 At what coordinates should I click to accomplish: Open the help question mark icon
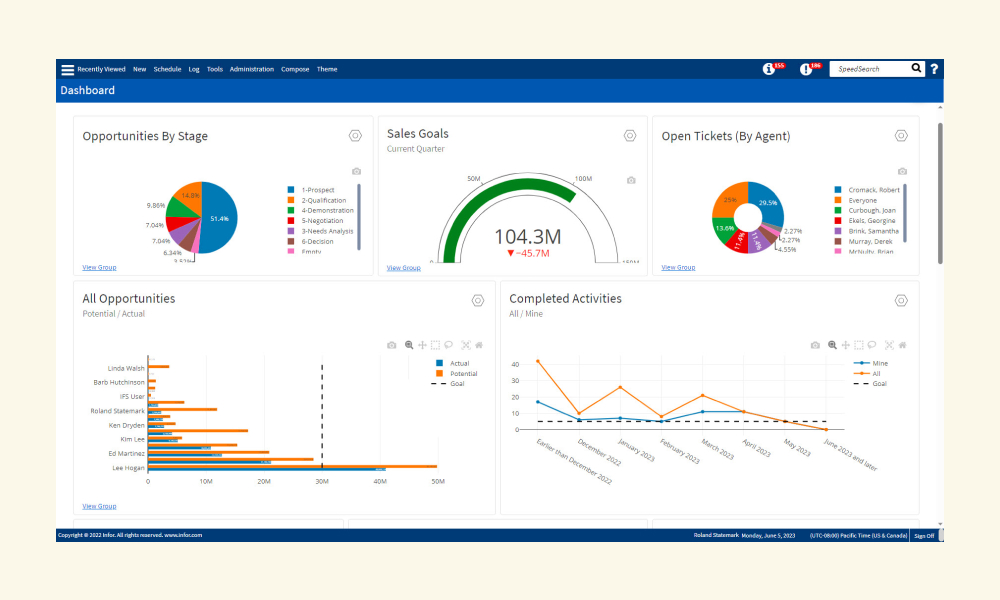[934, 69]
